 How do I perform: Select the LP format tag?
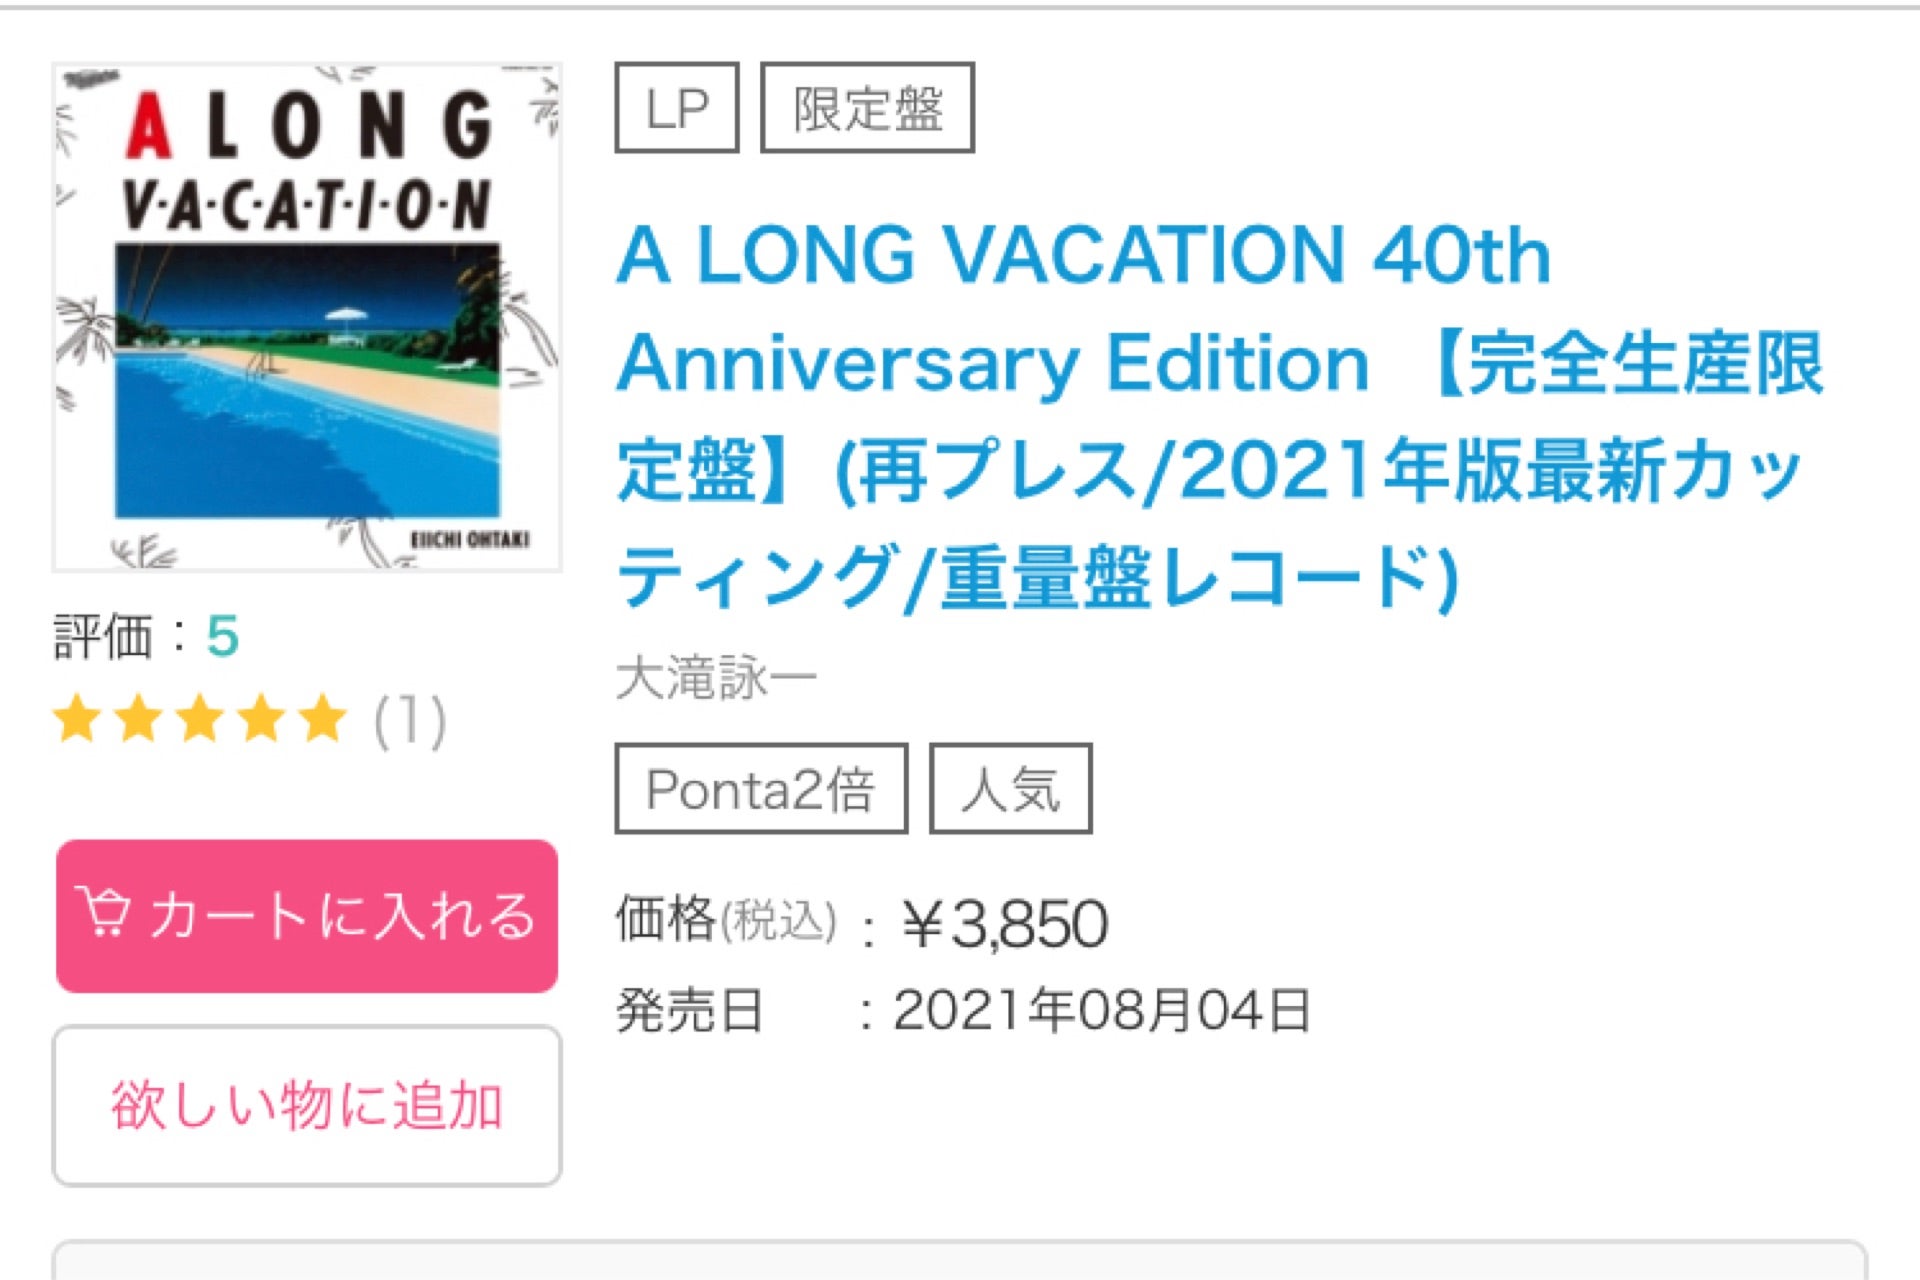click(677, 108)
